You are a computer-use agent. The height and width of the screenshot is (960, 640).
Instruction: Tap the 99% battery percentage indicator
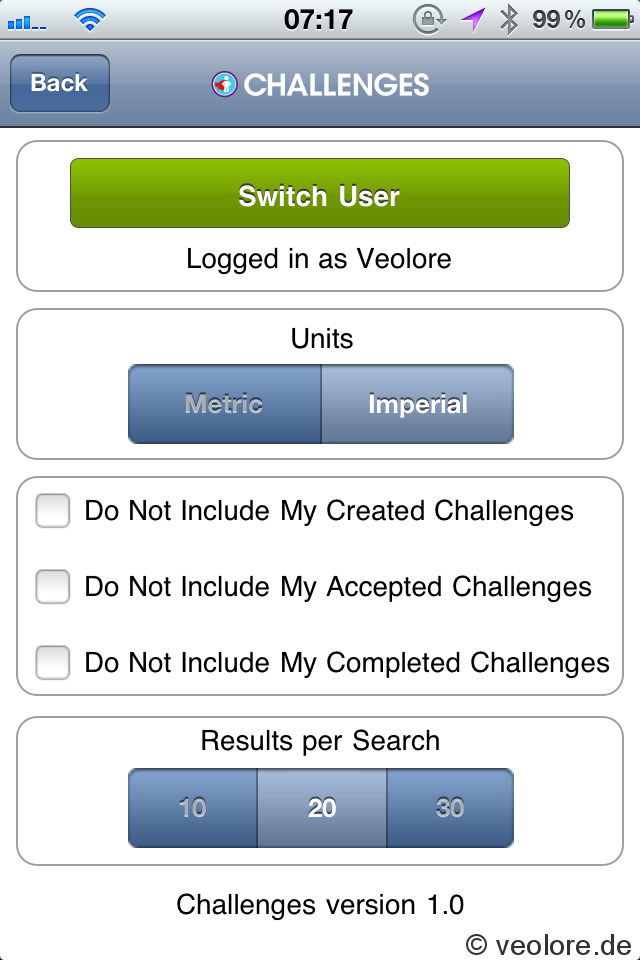(x=558, y=20)
